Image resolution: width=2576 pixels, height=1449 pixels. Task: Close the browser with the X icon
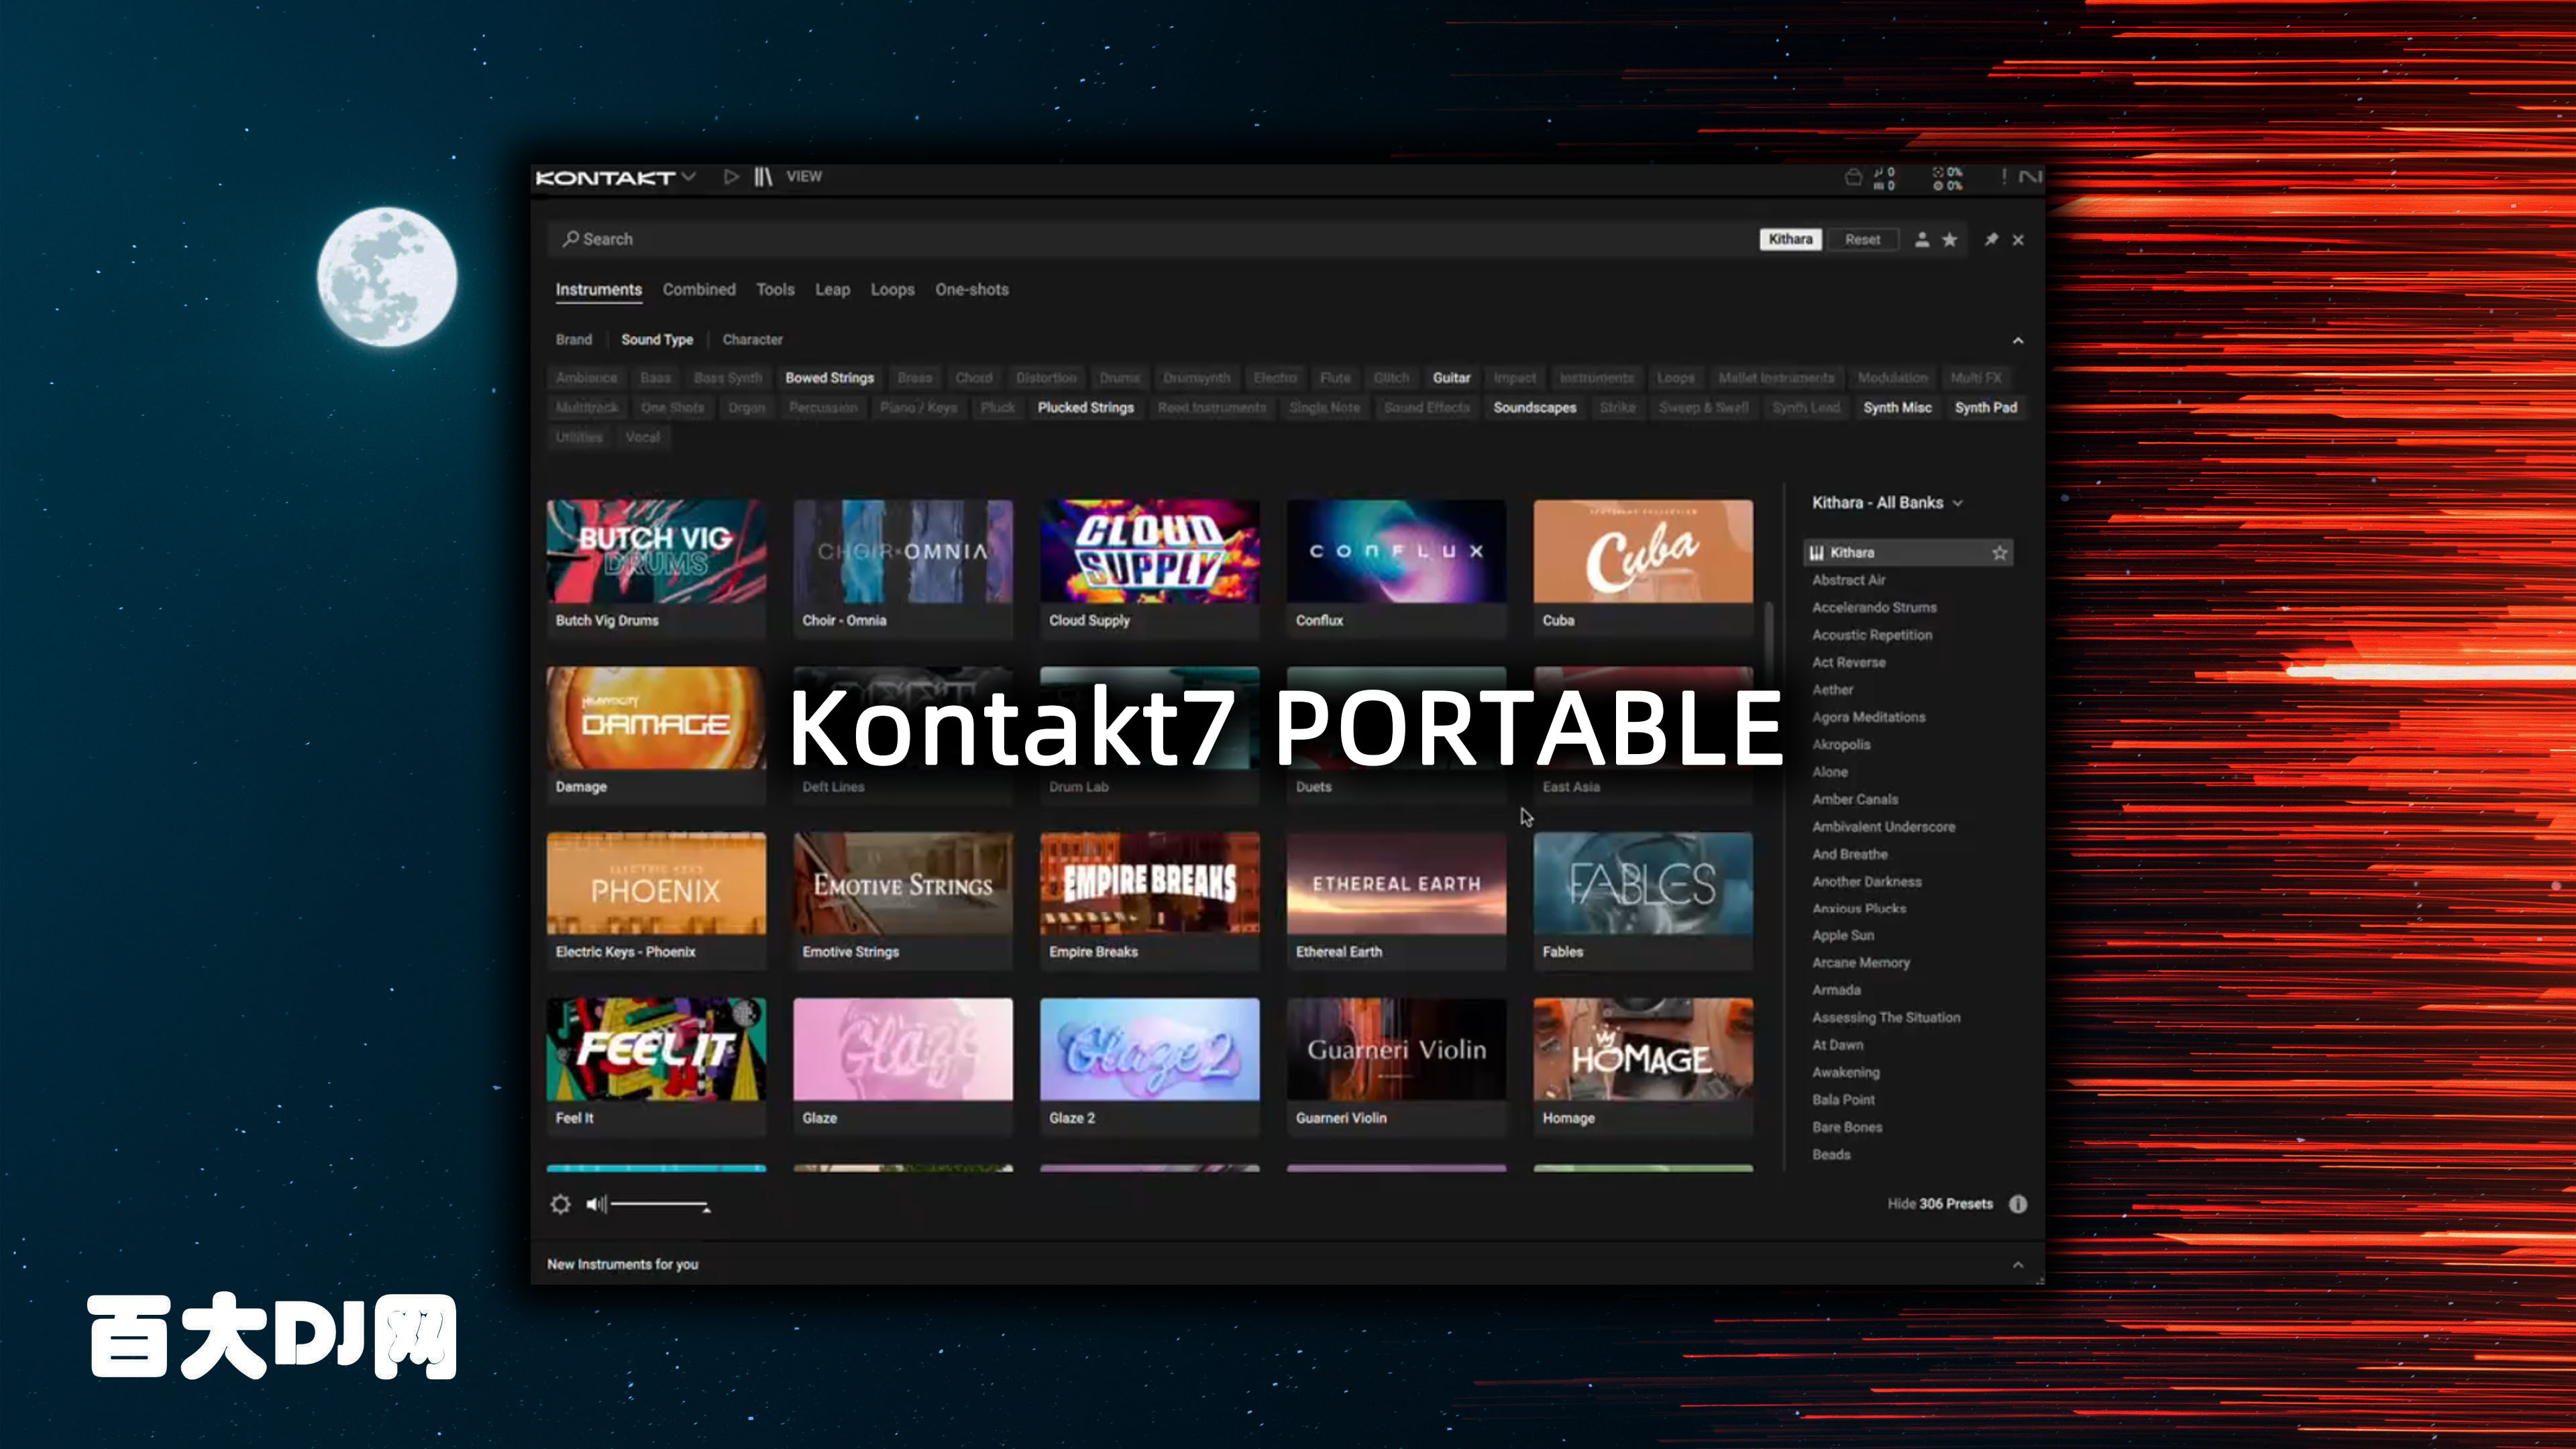coord(2018,240)
